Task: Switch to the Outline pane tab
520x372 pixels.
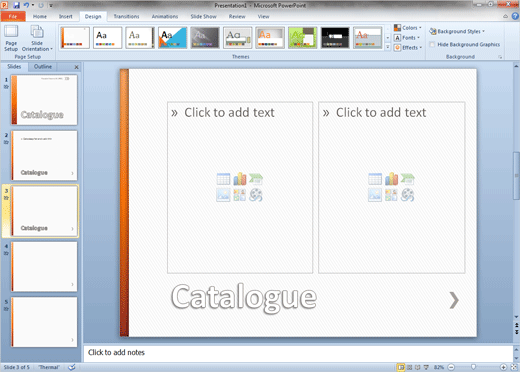Action: [x=43, y=67]
